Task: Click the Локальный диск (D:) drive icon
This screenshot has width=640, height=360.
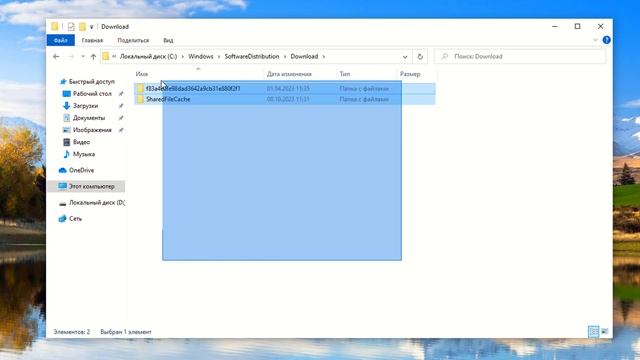Action: [62, 203]
